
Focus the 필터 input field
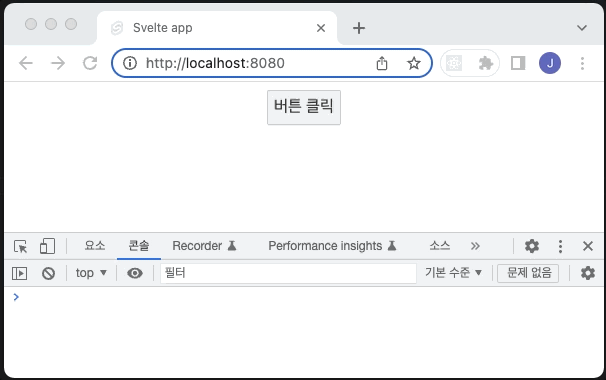click(x=288, y=273)
